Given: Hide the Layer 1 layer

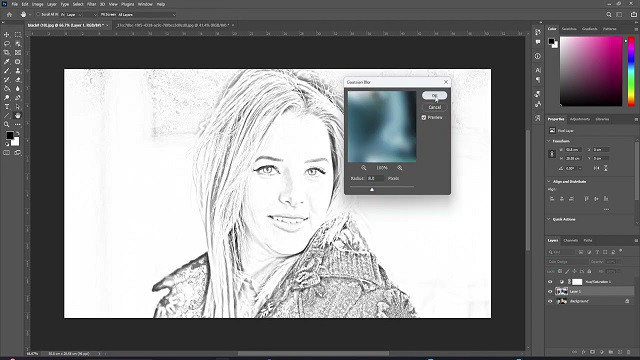Looking at the screenshot, I should pos(550,291).
